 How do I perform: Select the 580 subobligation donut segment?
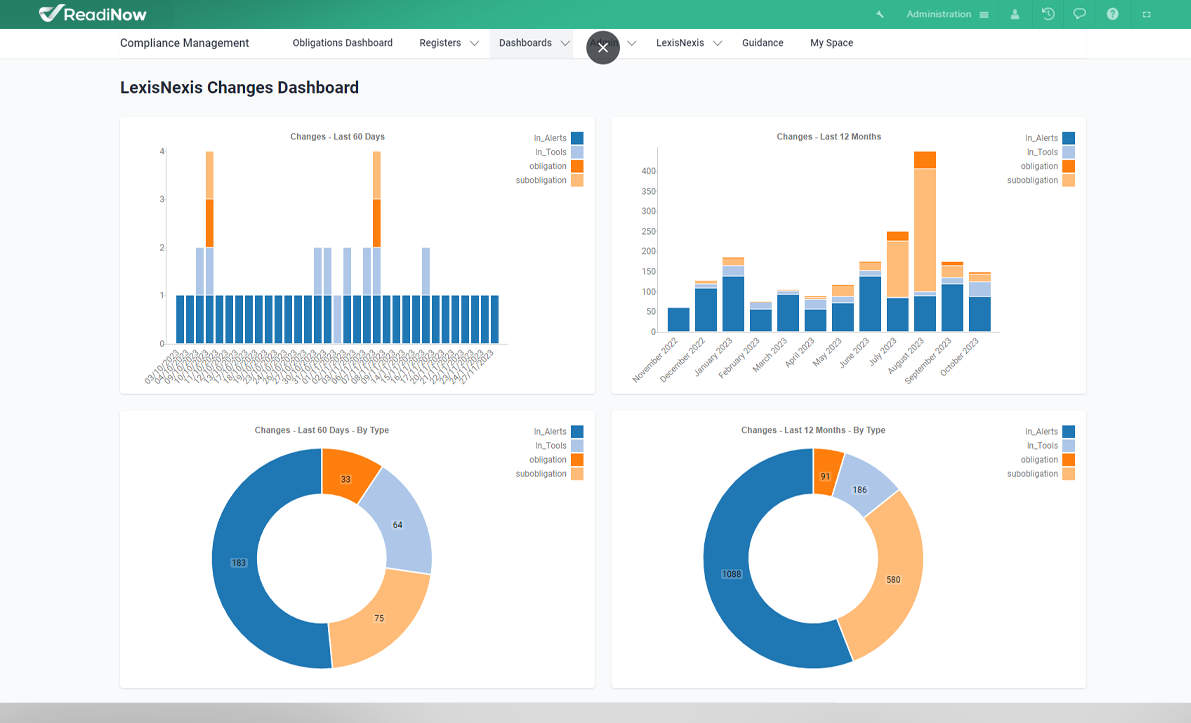(894, 579)
